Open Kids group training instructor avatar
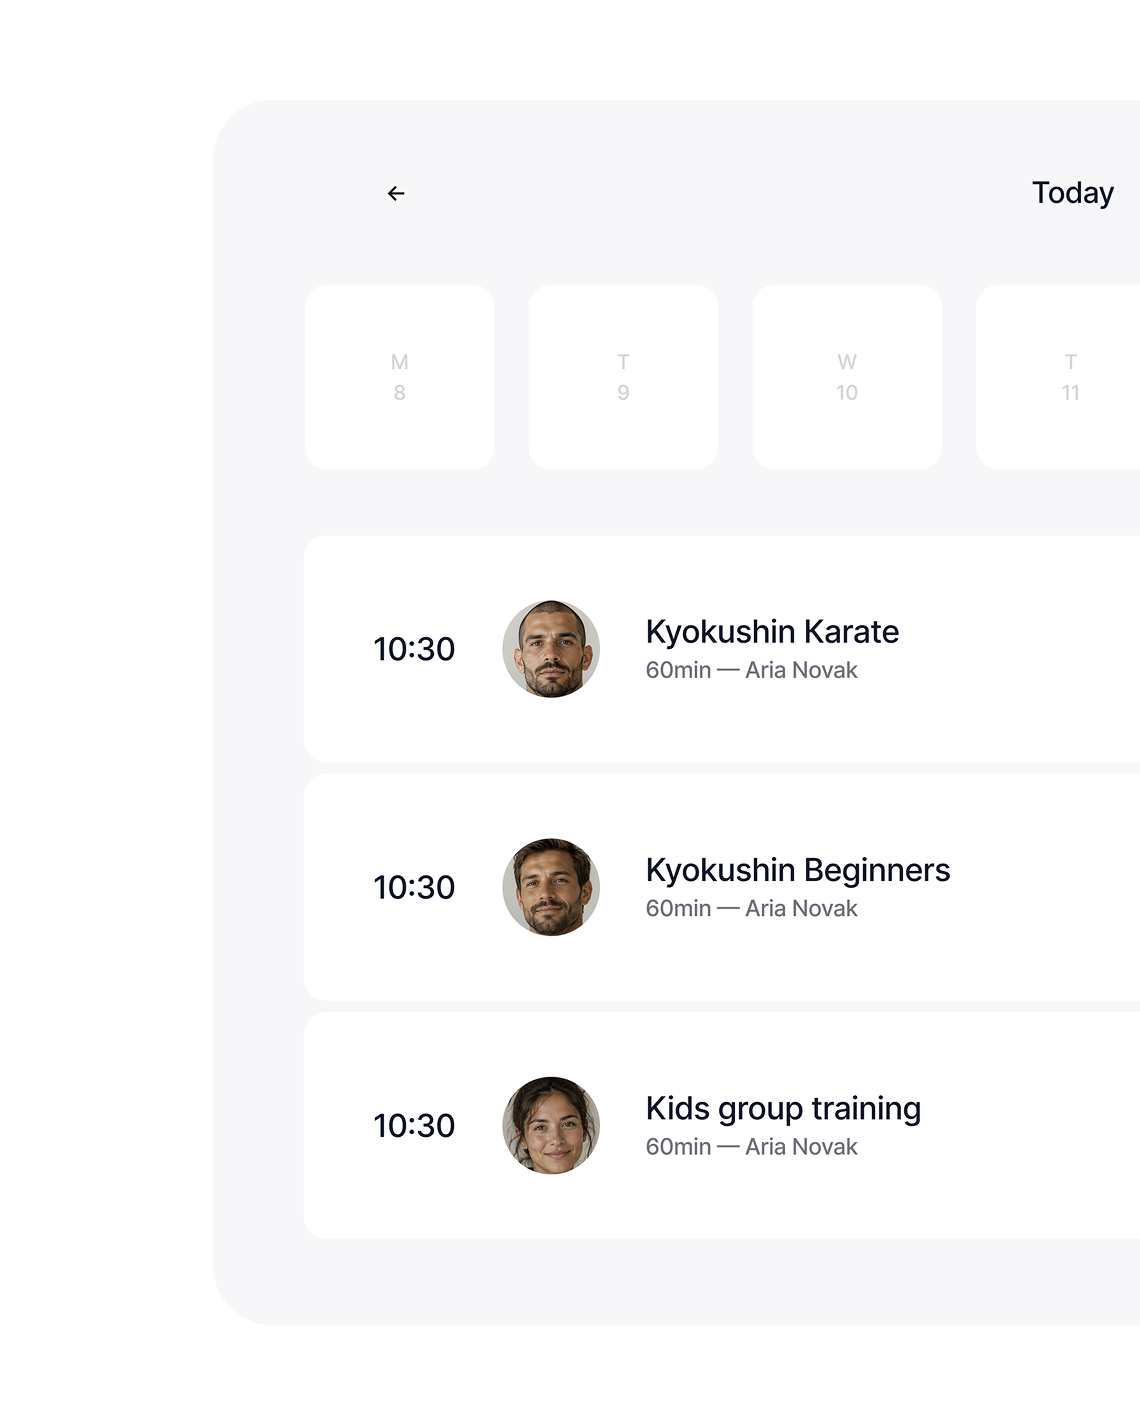This screenshot has width=1140, height=1425. click(551, 1125)
